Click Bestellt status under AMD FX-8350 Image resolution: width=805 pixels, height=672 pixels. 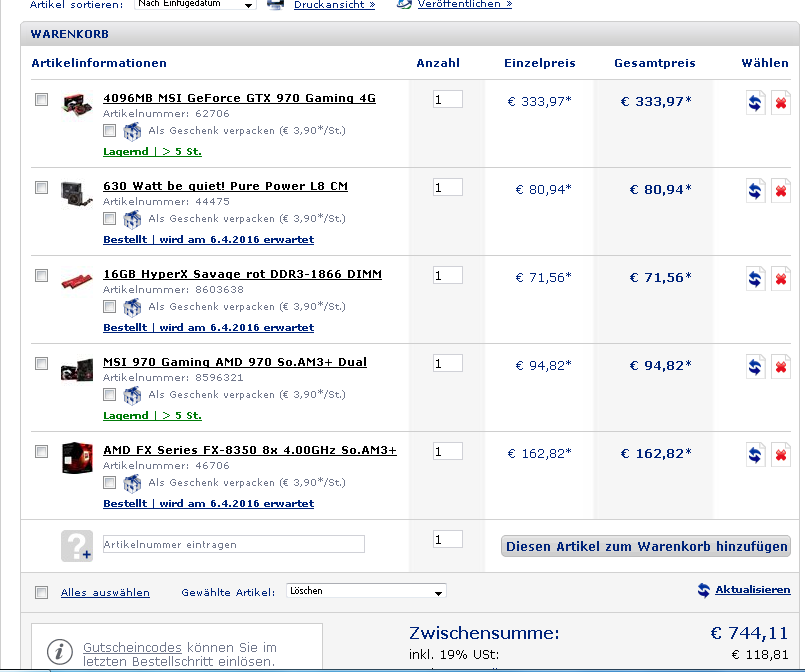coord(208,504)
